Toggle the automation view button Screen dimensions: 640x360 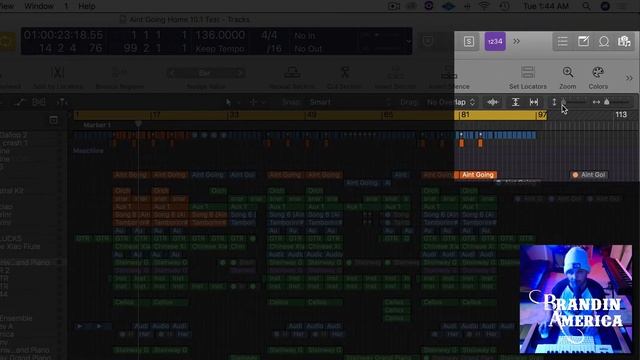tap(20, 102)
